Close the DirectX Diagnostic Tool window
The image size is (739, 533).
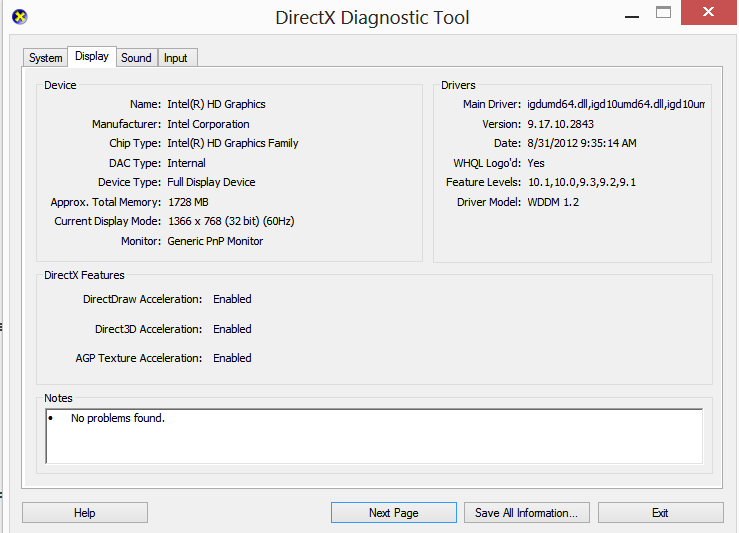(708, 12)
